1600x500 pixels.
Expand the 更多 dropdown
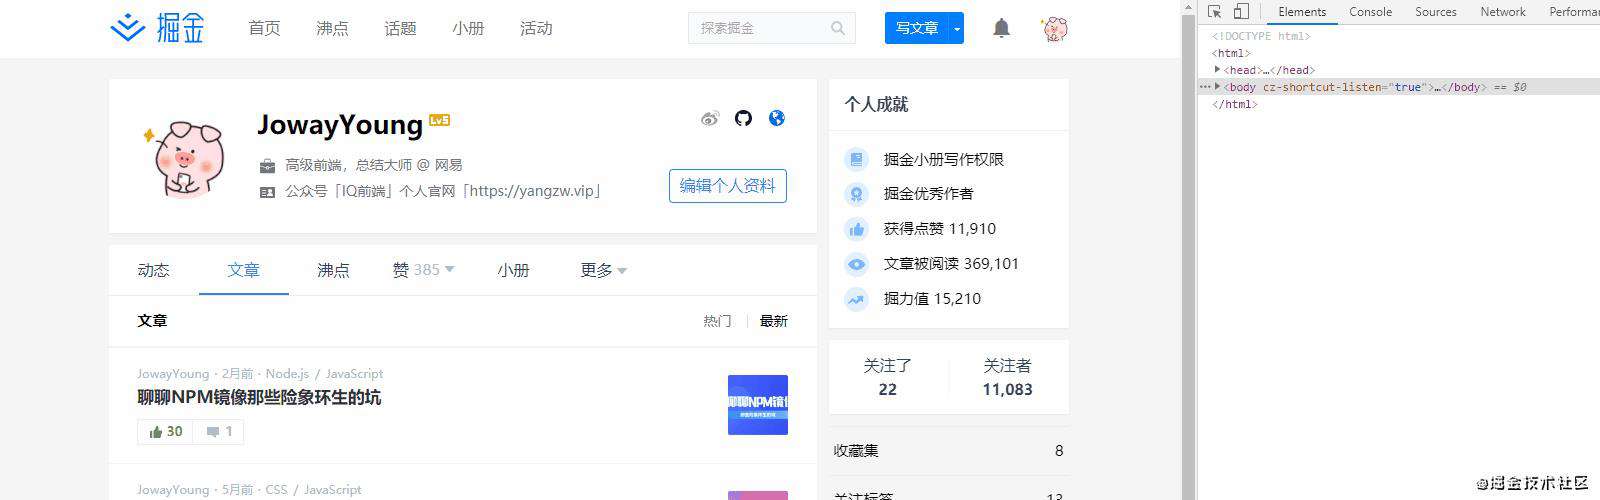pyautogui.click(x=603, y=270)
